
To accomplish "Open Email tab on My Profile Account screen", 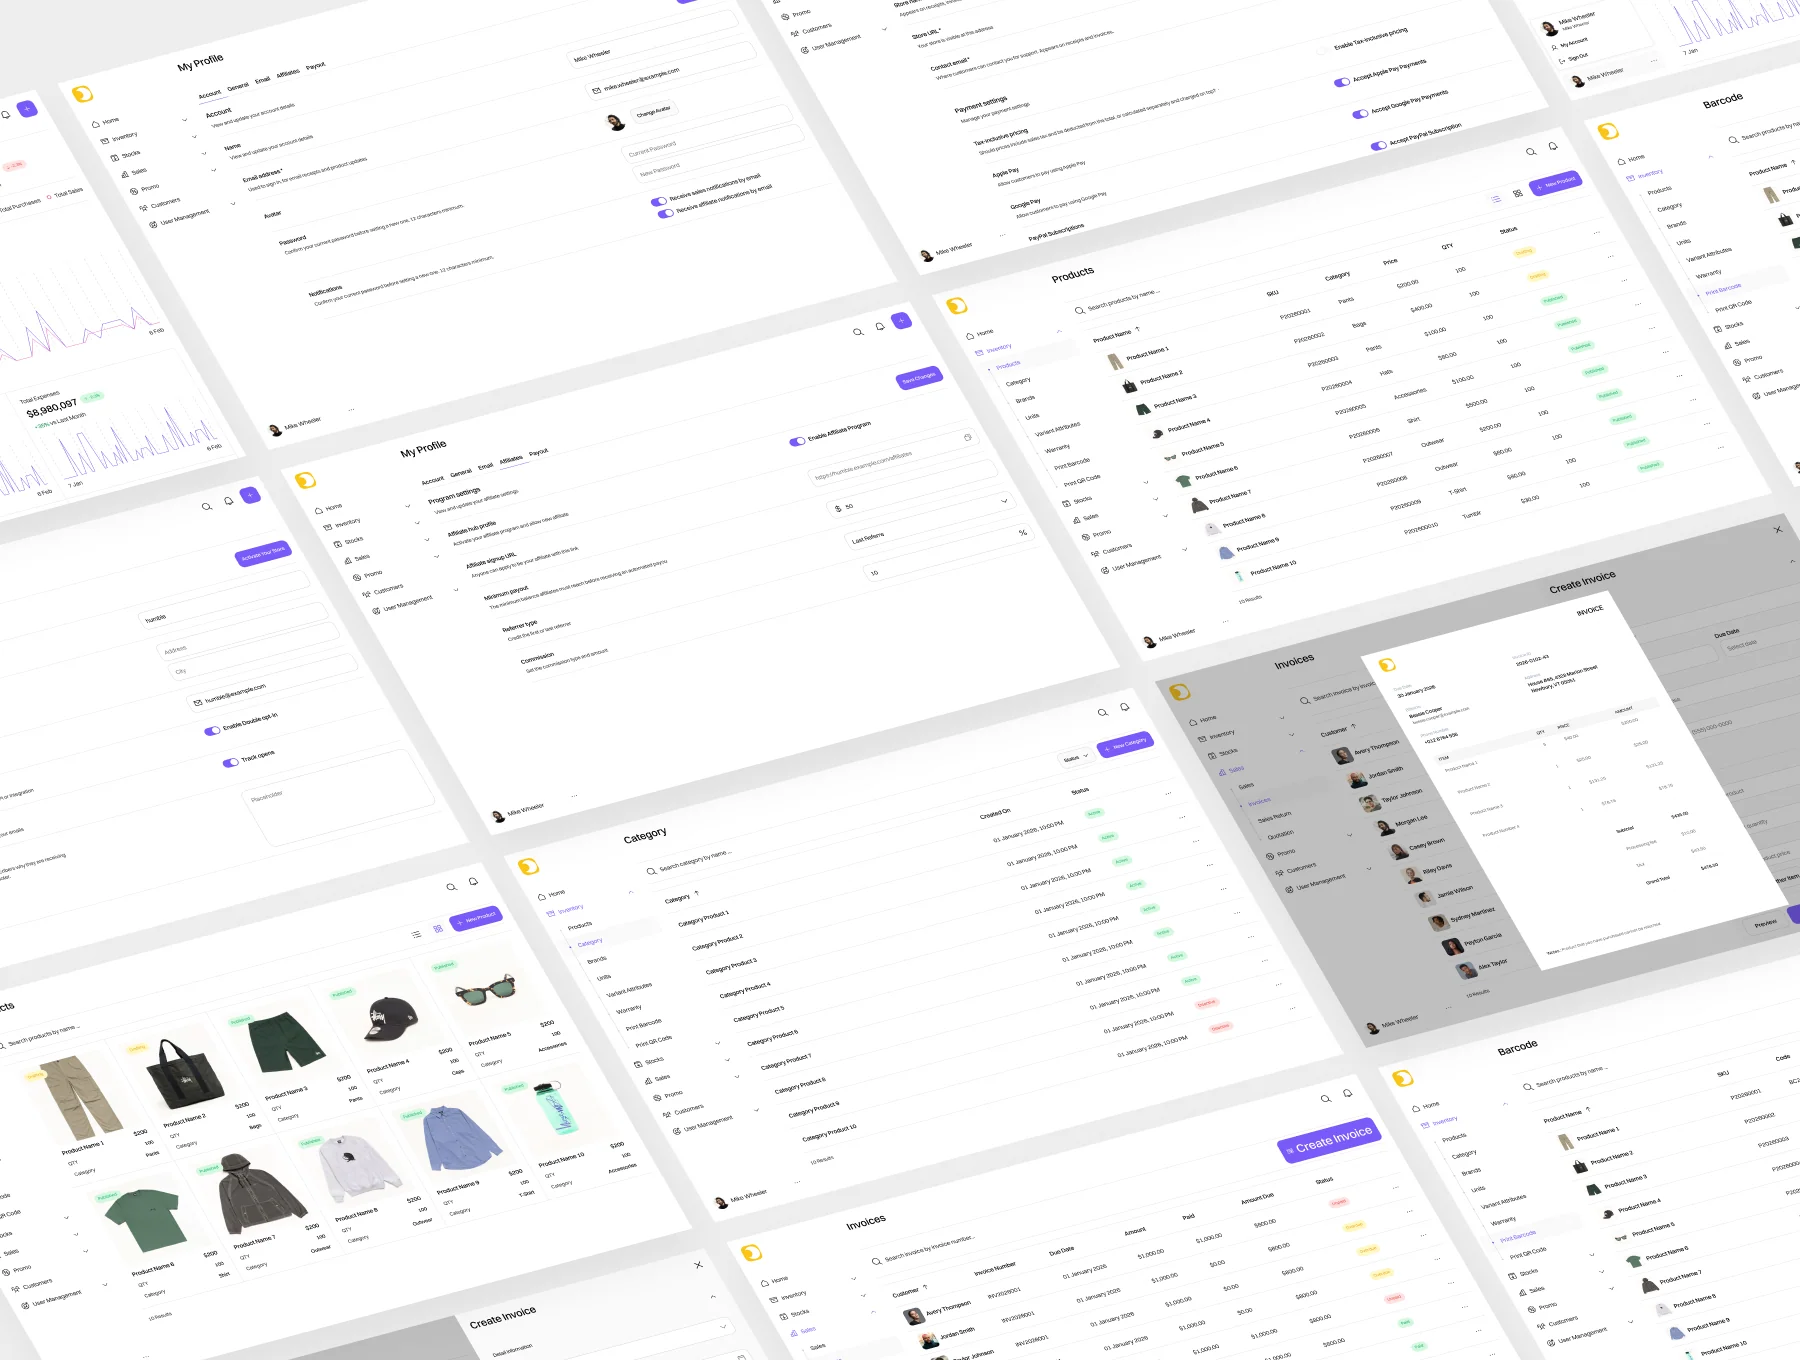I will coord(262,80).
